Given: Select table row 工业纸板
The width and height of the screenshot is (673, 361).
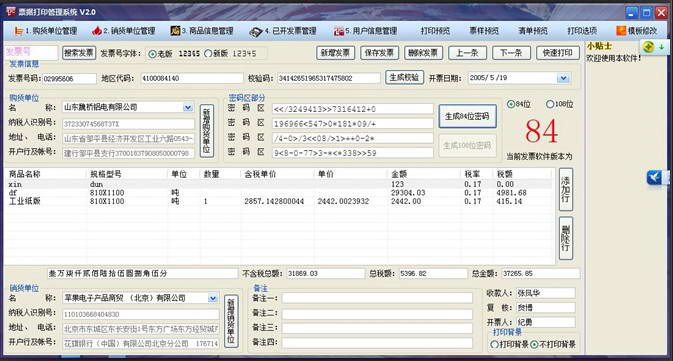Looking at the screenshot, I should pyautogui.click(x=278, y=201).
